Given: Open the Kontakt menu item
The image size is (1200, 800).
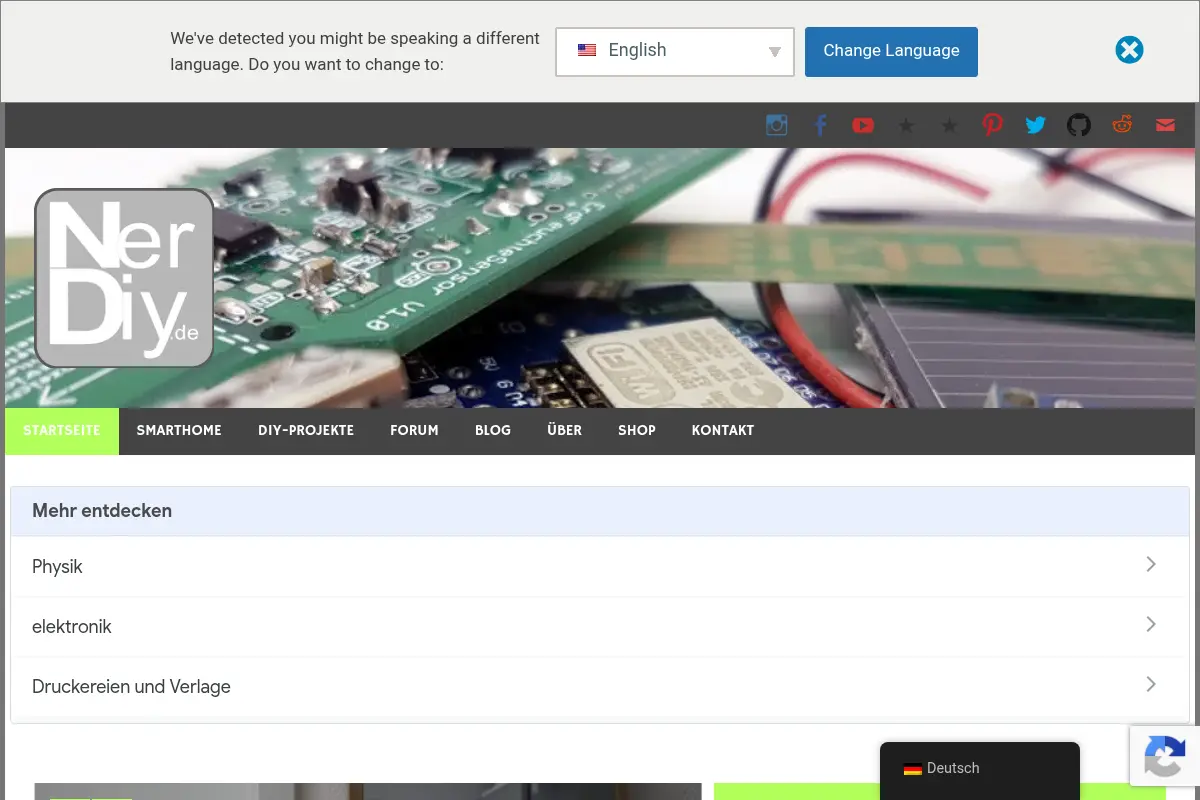Looking at the screenshot, I should [x=723, y=431].
